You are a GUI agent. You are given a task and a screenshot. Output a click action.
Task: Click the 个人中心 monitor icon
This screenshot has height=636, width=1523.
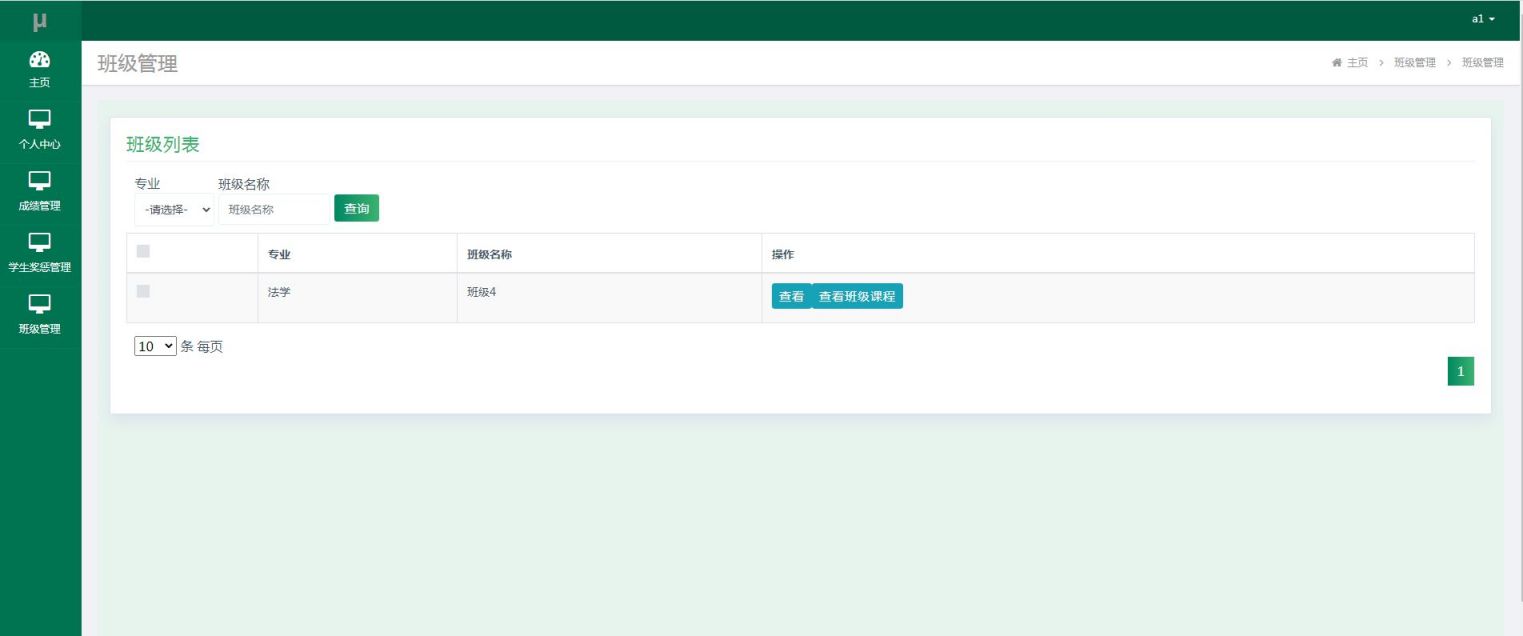pos(40,120)
